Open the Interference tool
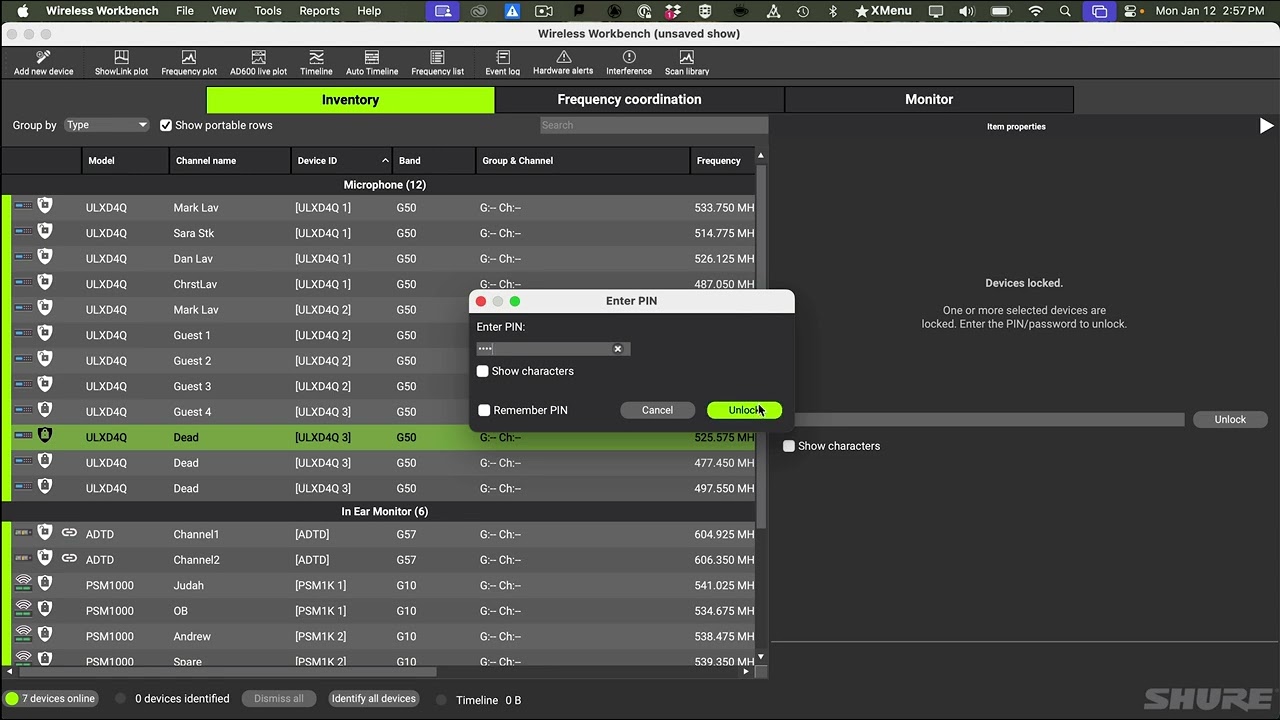Screen dimensions: 1280x720 coord(629,63)
